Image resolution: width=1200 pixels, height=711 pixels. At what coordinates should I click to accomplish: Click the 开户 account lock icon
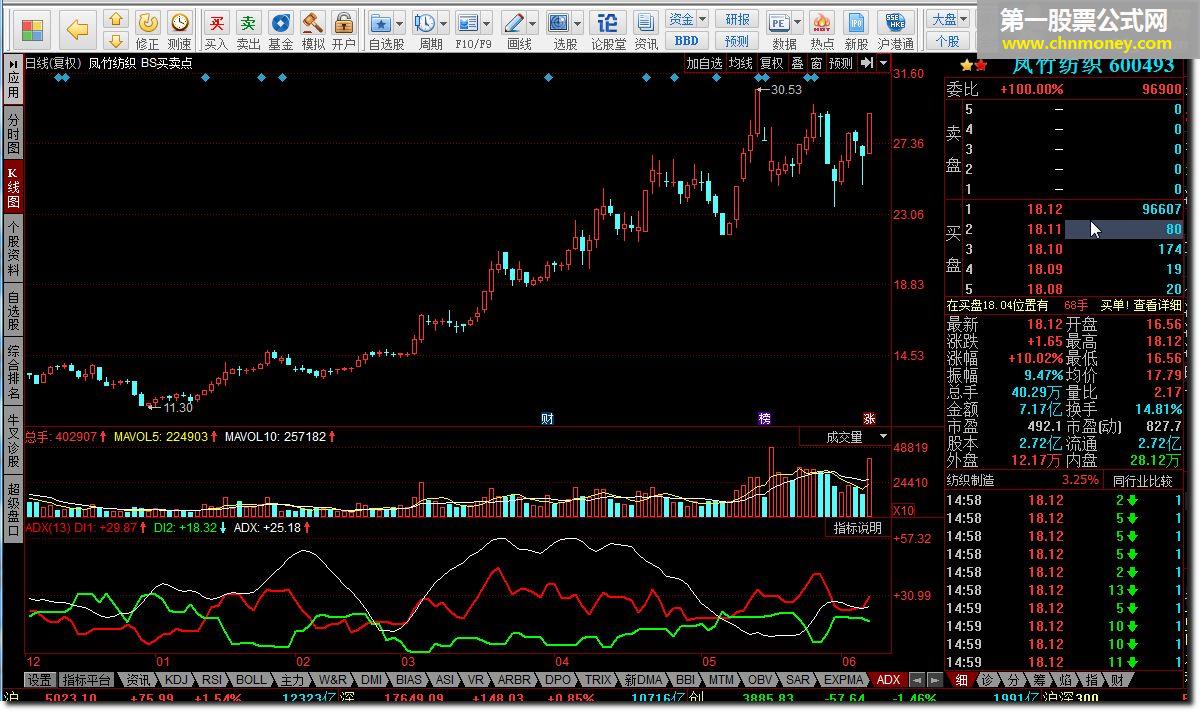point(344,30)
